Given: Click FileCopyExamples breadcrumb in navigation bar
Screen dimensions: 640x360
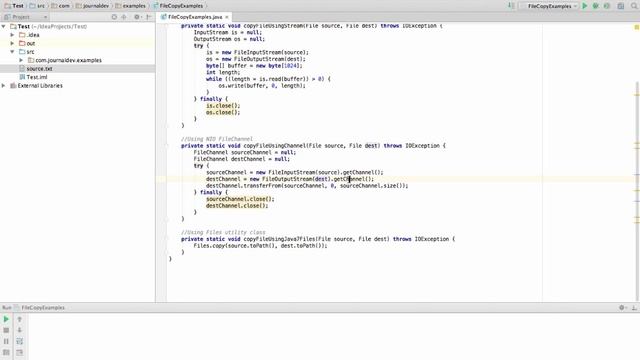Looking at the screenshot, I should [178, 6].
